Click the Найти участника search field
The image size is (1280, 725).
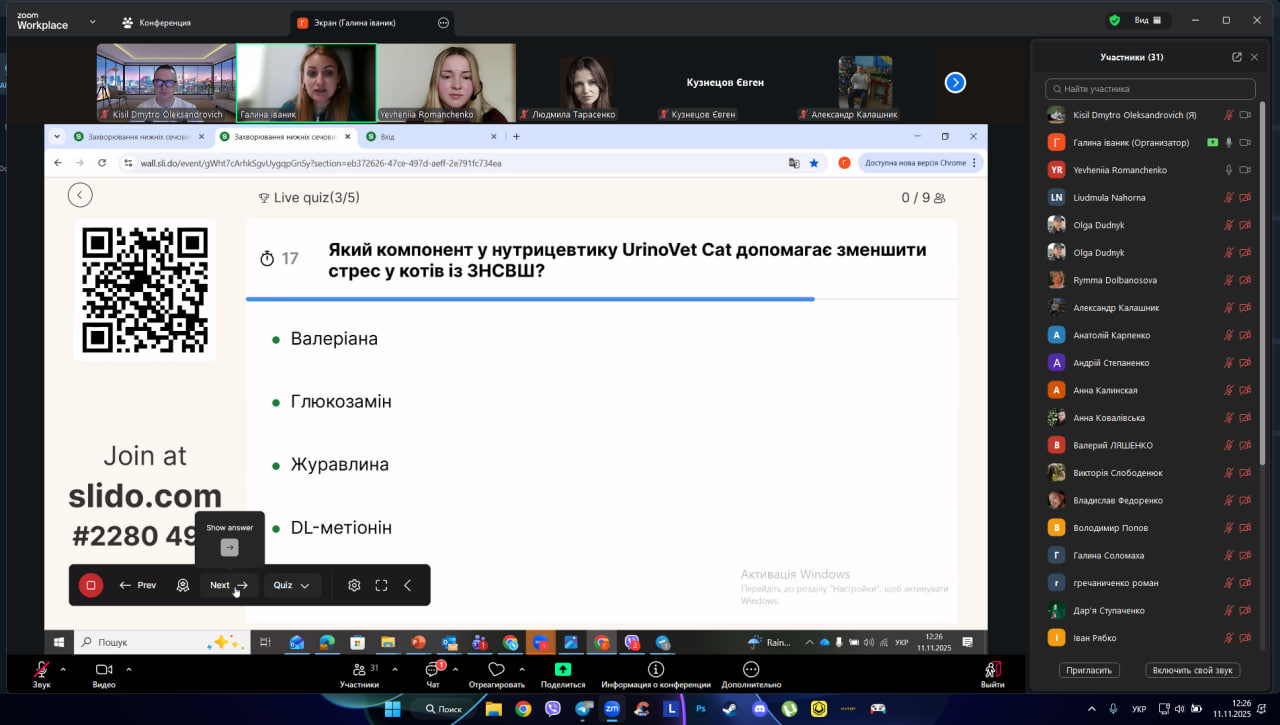[1150, 89]
